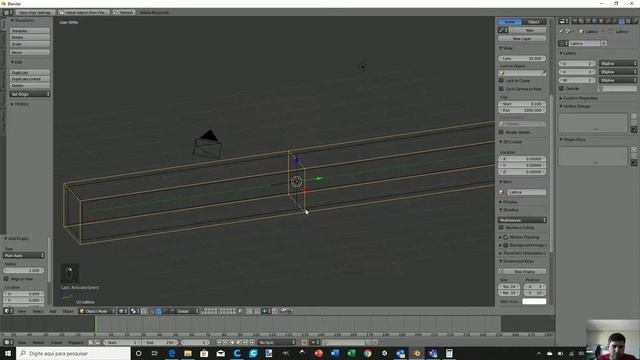Image resolution: width=640 pixels, height=360 pixels.
Task: Expand the Display panel
Action: point(508,202)
